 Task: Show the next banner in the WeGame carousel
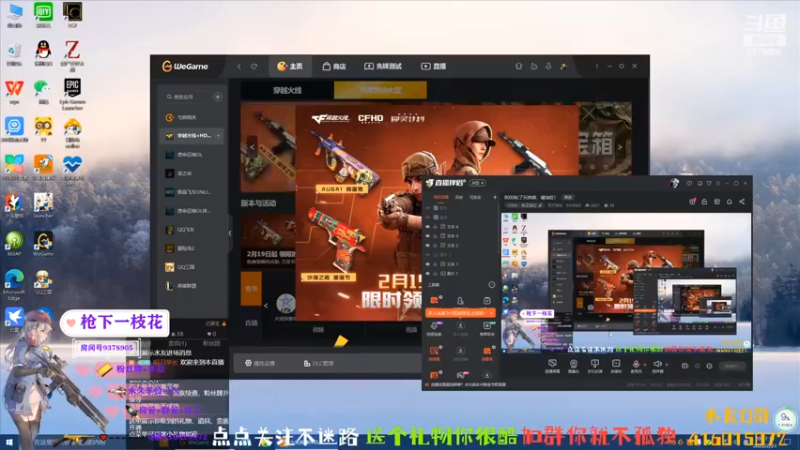[620, 147]
